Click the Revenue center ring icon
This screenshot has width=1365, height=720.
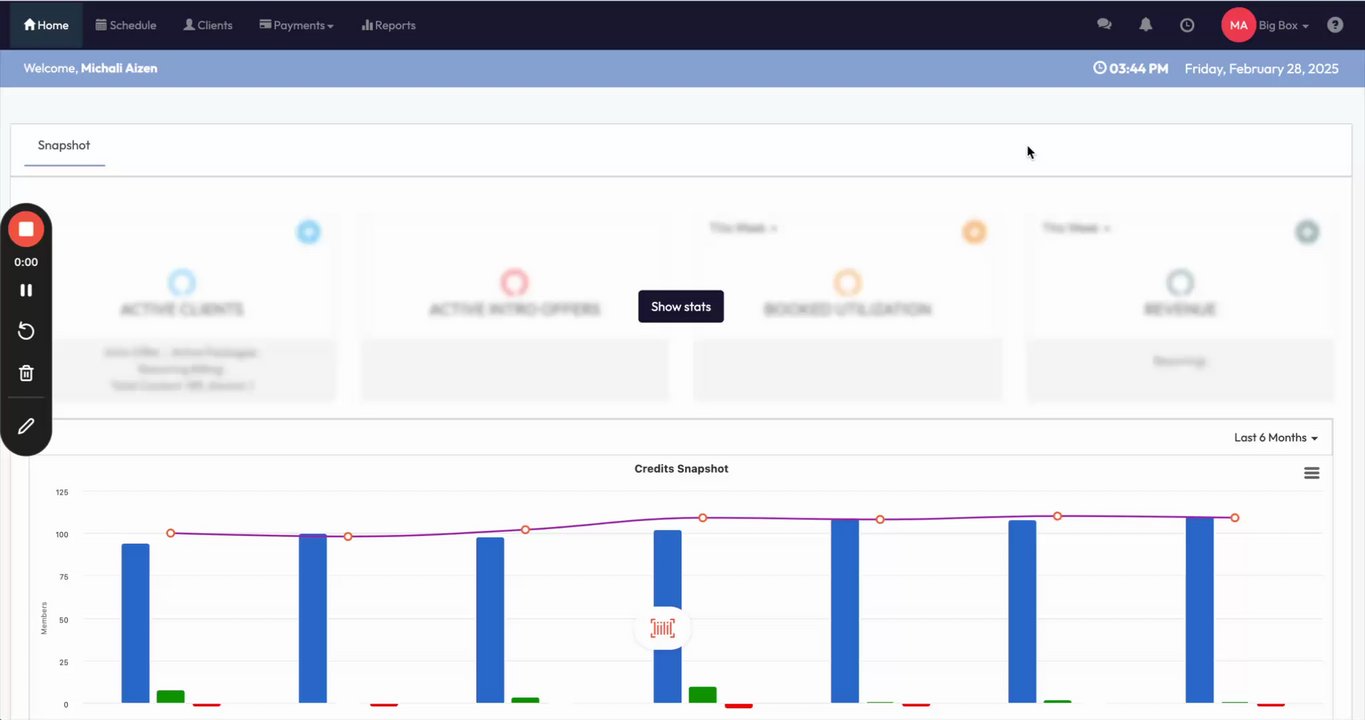click(1180, 282)
